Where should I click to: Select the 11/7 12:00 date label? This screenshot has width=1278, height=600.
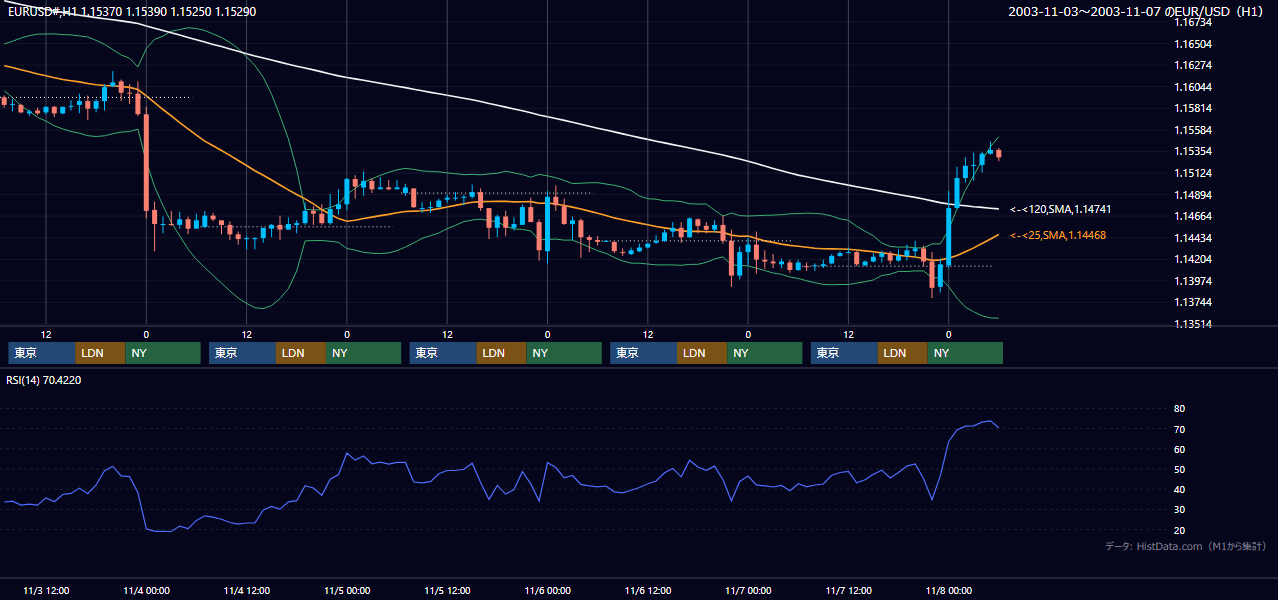(848, 590)
